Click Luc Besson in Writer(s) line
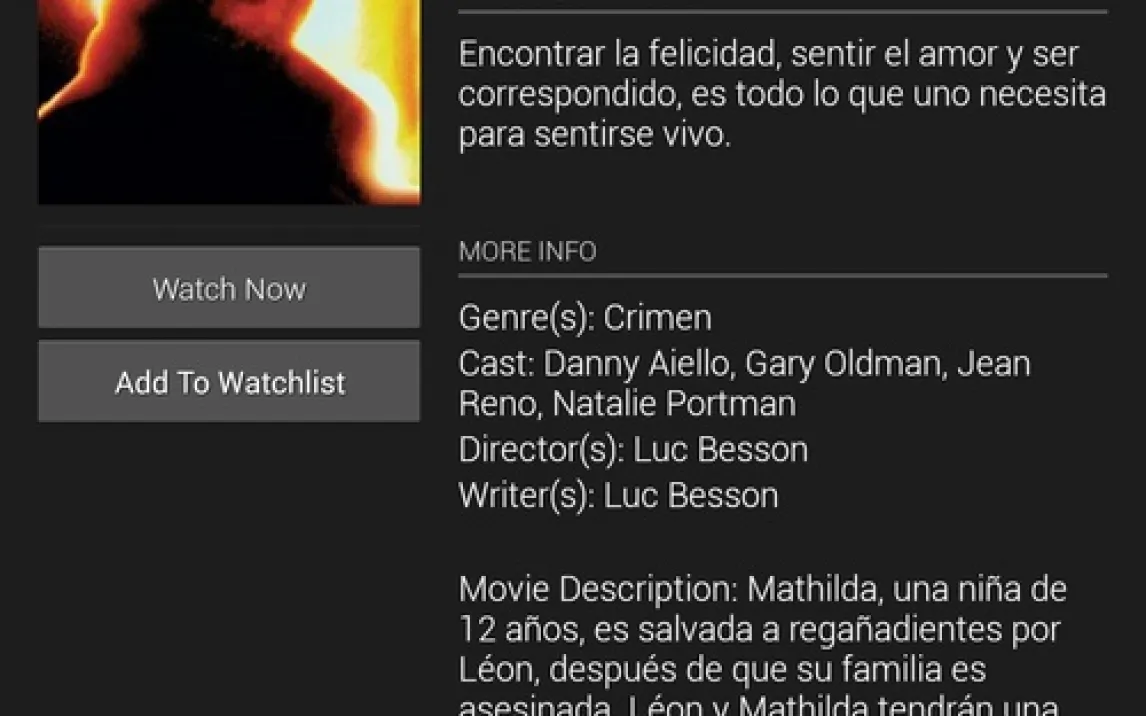 tap(691, 496)
